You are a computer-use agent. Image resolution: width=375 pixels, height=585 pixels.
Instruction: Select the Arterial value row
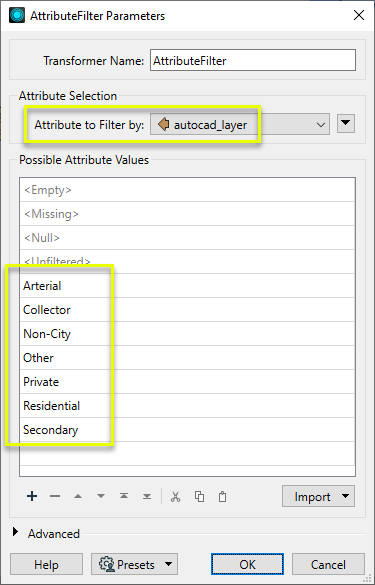tap(187, 286)
